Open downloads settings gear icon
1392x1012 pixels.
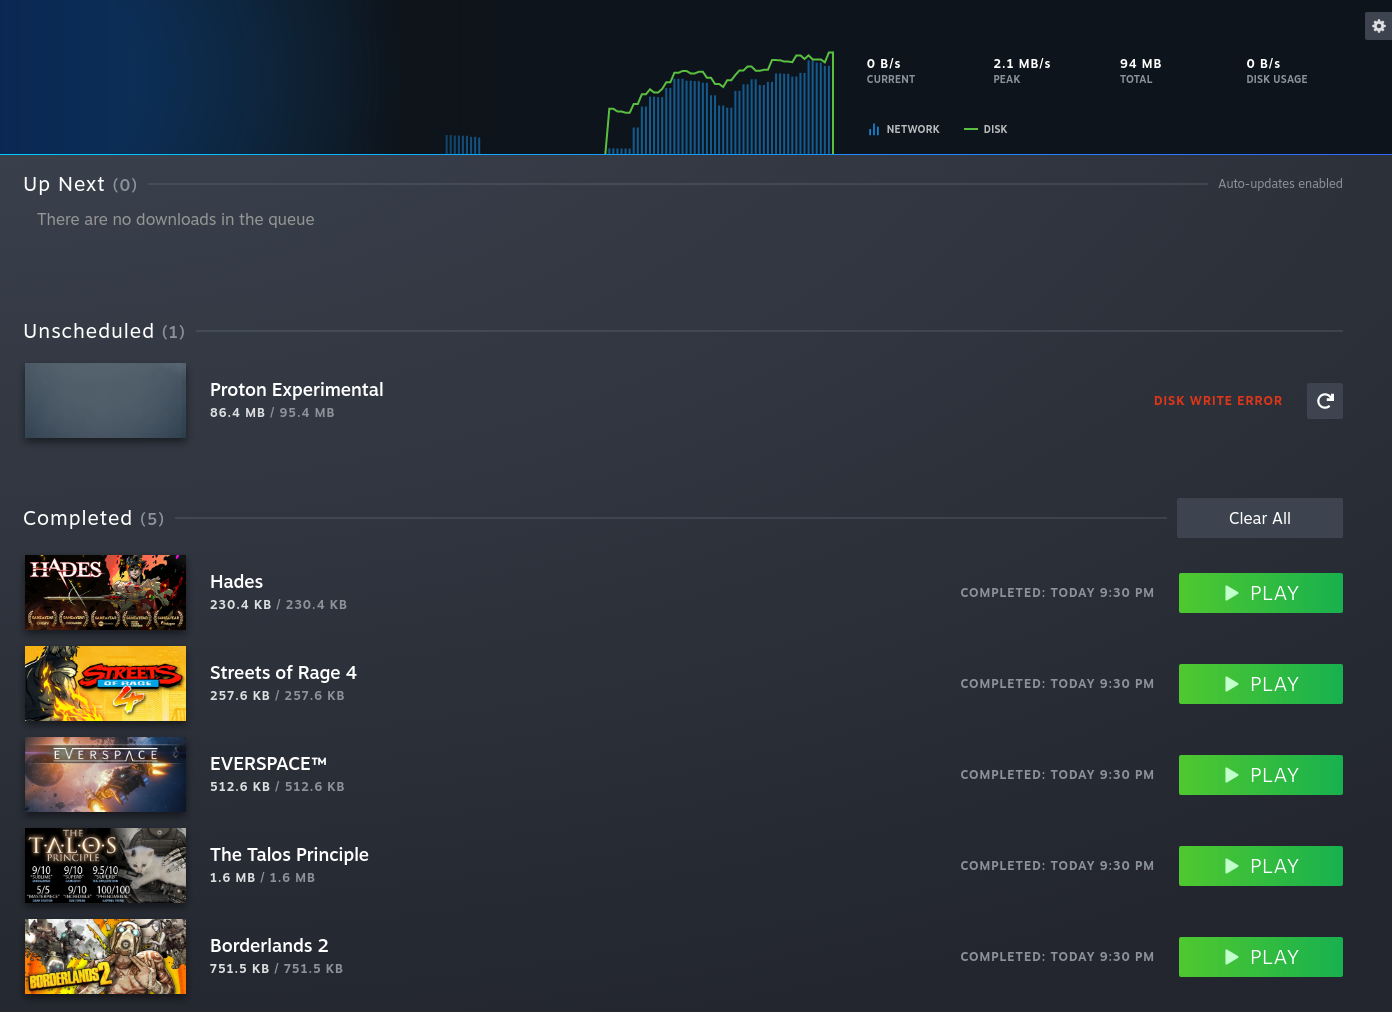1378,26
